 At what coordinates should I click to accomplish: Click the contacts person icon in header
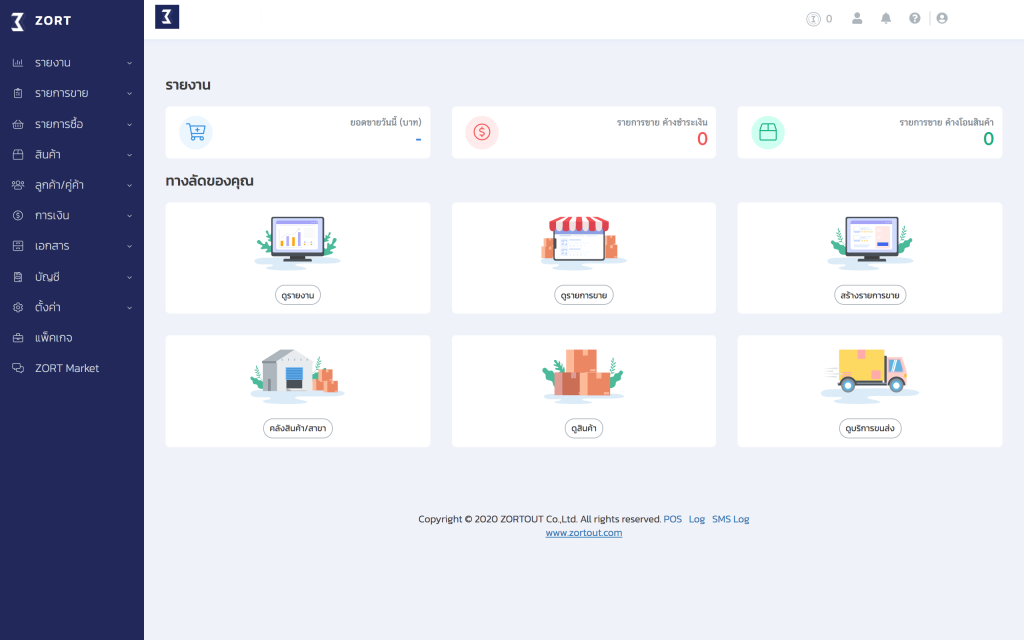[857, 18]
